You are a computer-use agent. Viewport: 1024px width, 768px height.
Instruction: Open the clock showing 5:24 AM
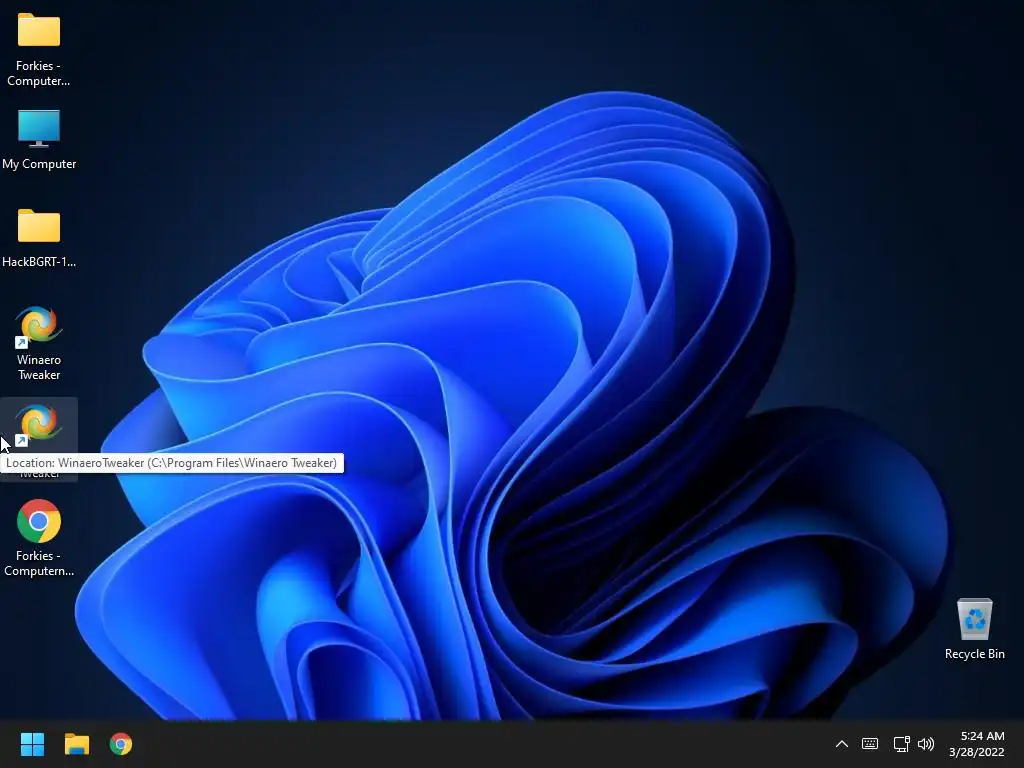[976, 744]
